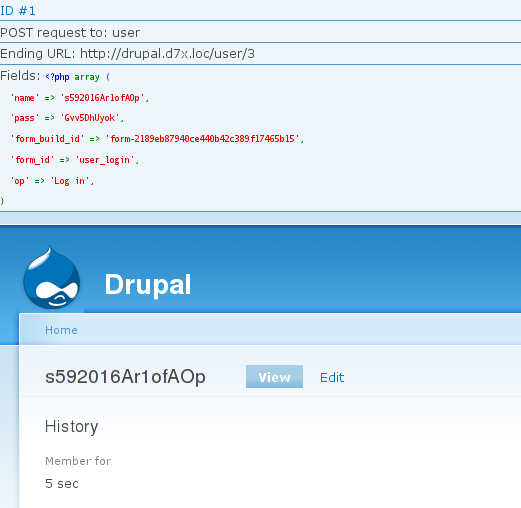
Task: Switch to the Edit tab
Action: (332, 377)
